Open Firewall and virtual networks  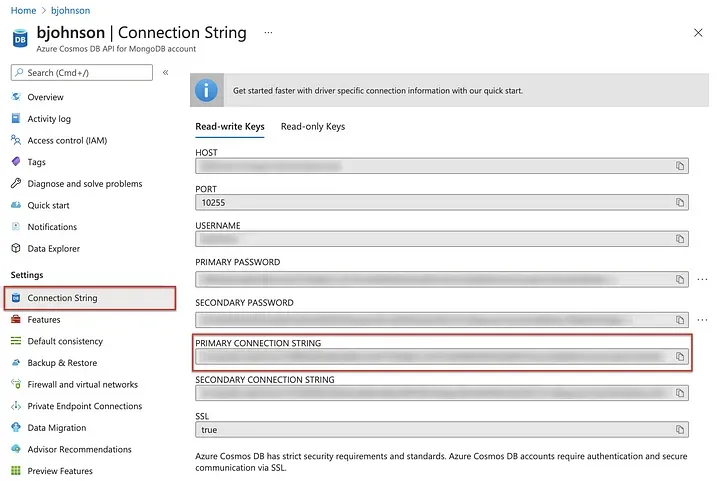(82, 384)
